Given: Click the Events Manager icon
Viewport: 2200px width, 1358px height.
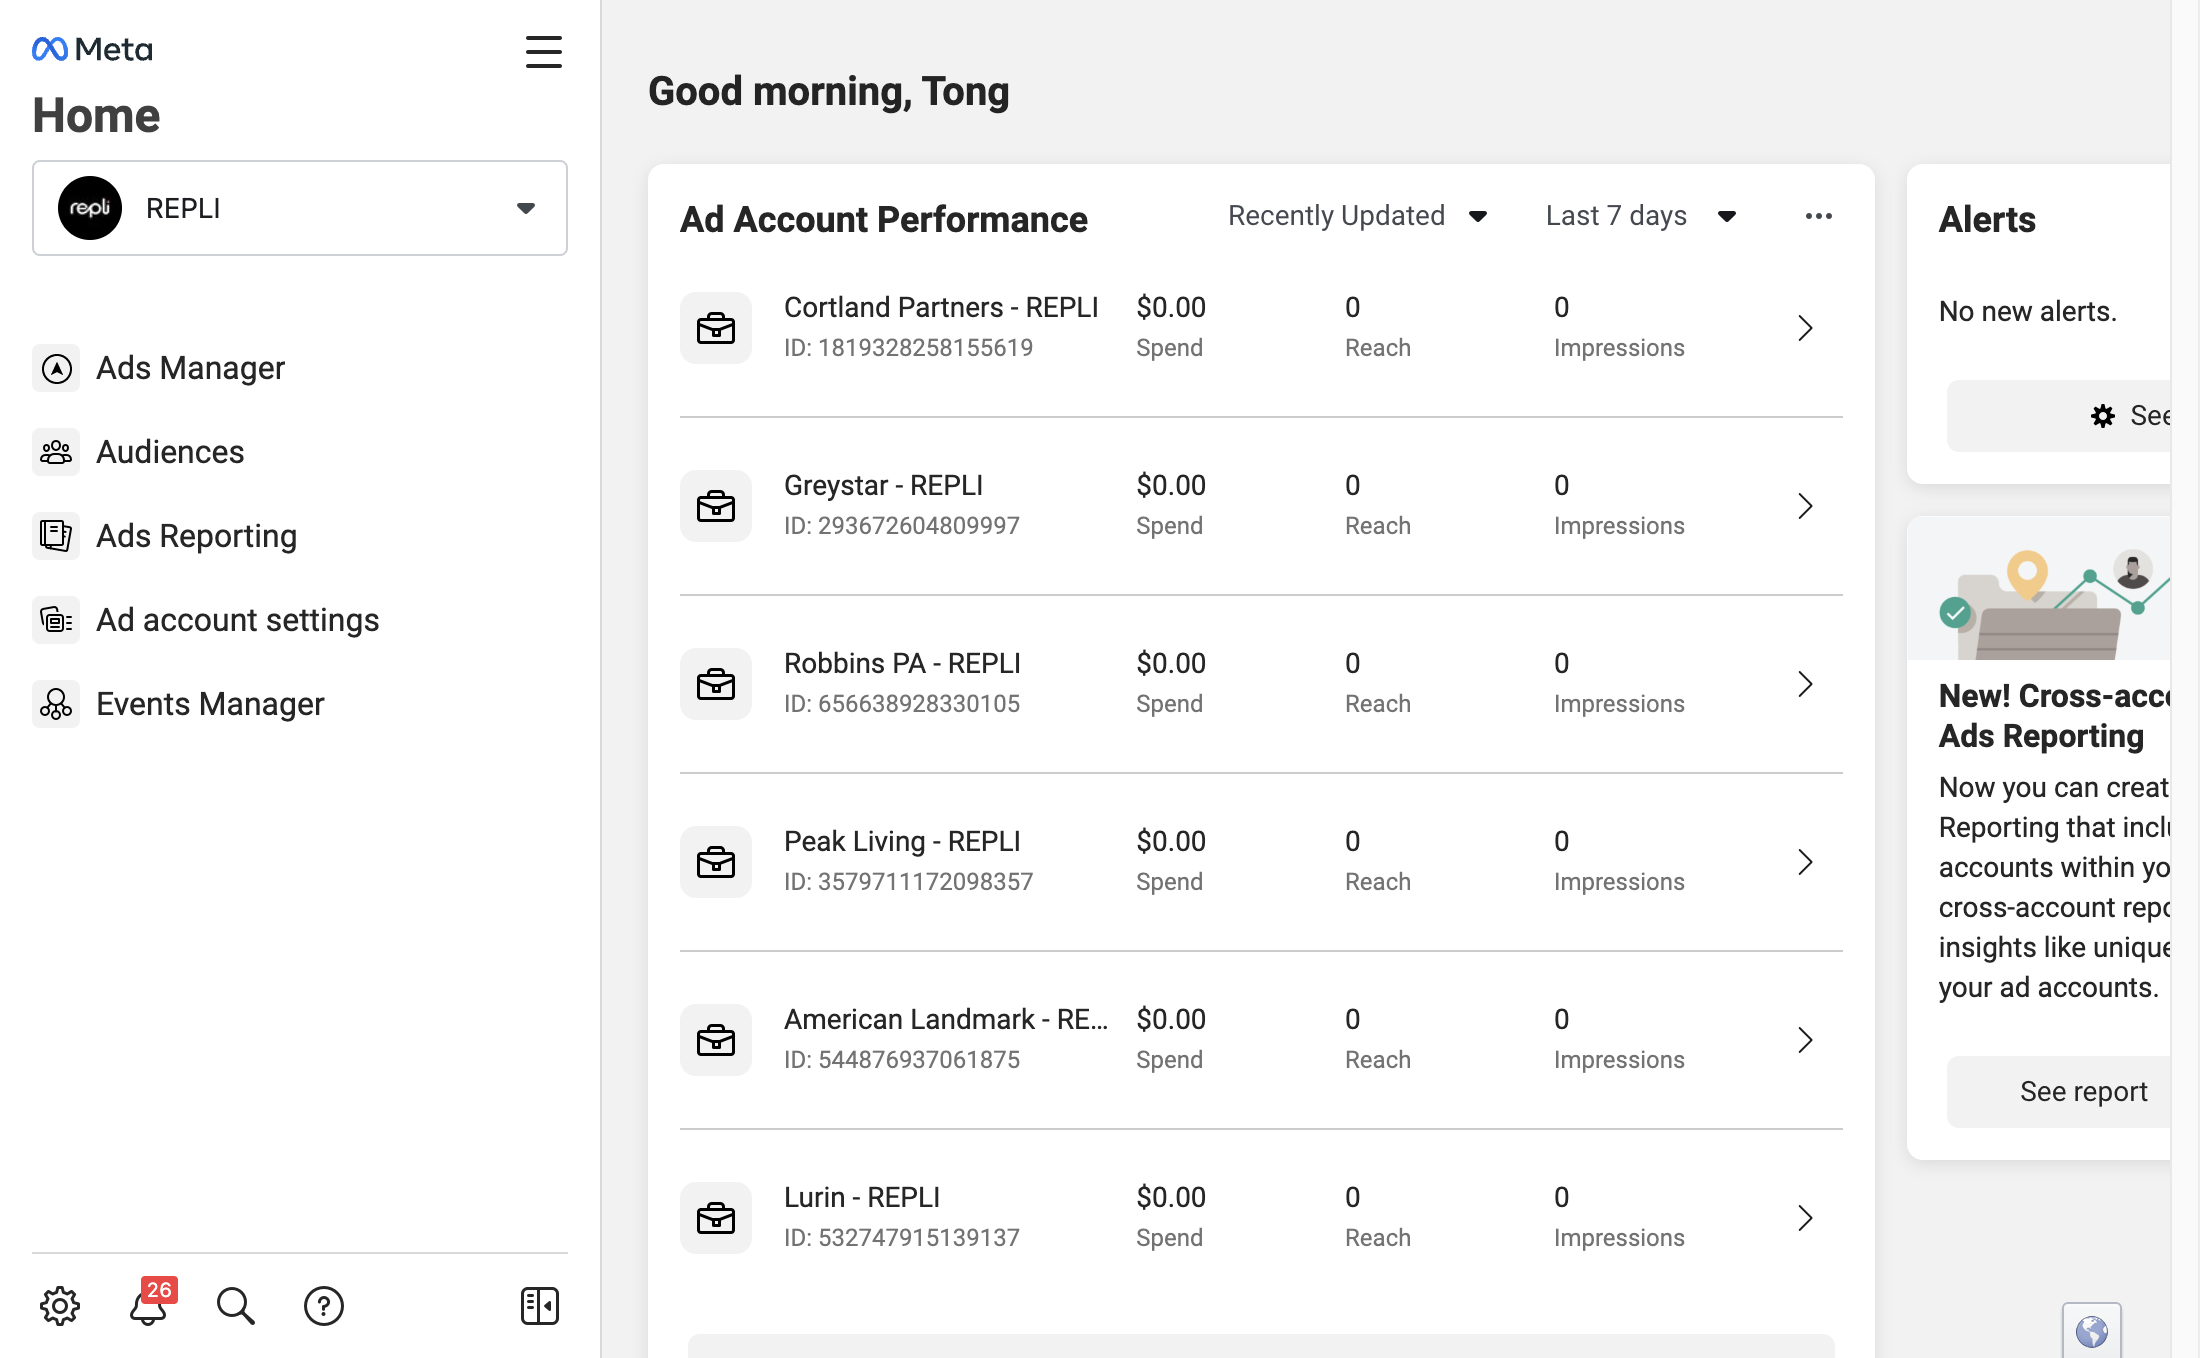Looking at the screenshot, I should 56,704.
